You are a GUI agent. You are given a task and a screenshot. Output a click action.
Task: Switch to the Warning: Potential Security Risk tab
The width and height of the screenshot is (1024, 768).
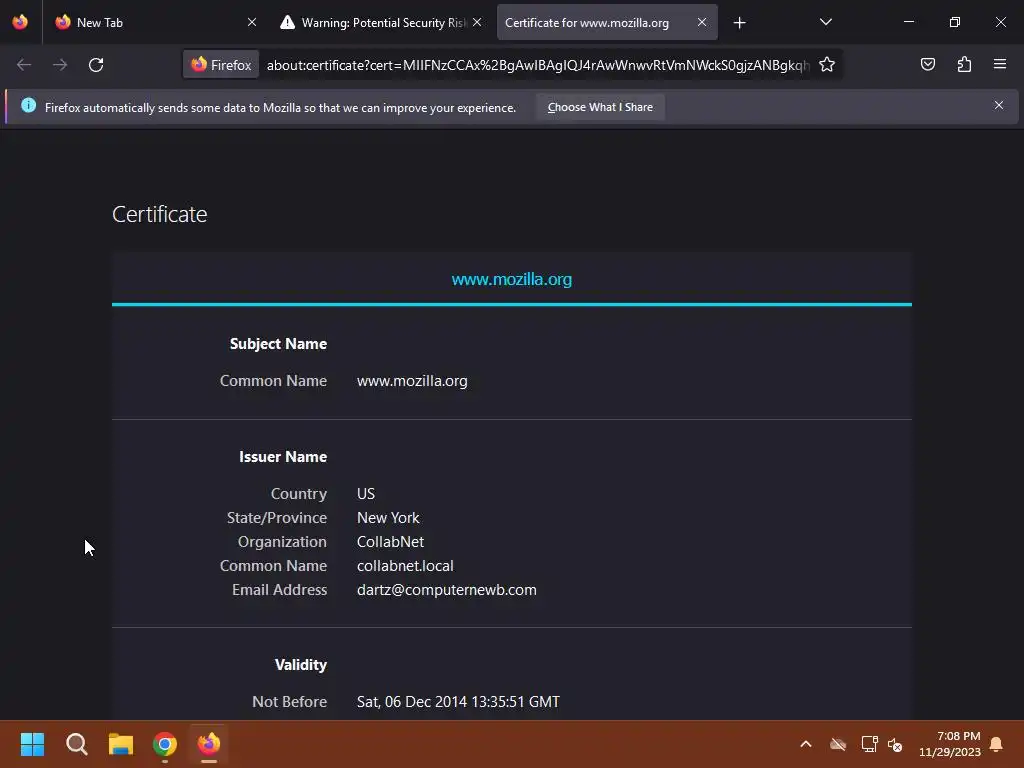(x=383, y=22)
